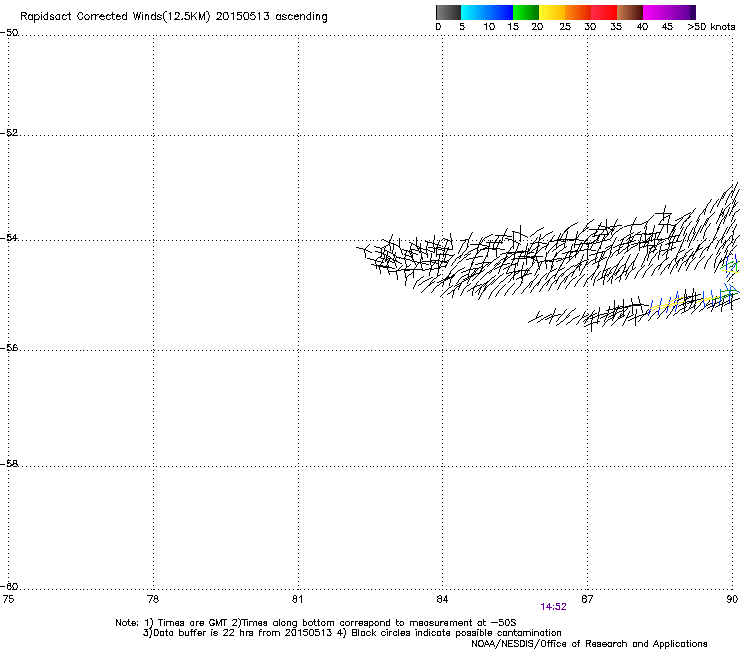Screen dimensions: 740x650
Task: Click the 87 longitude axis label
Action: click(x=587, y=599)
